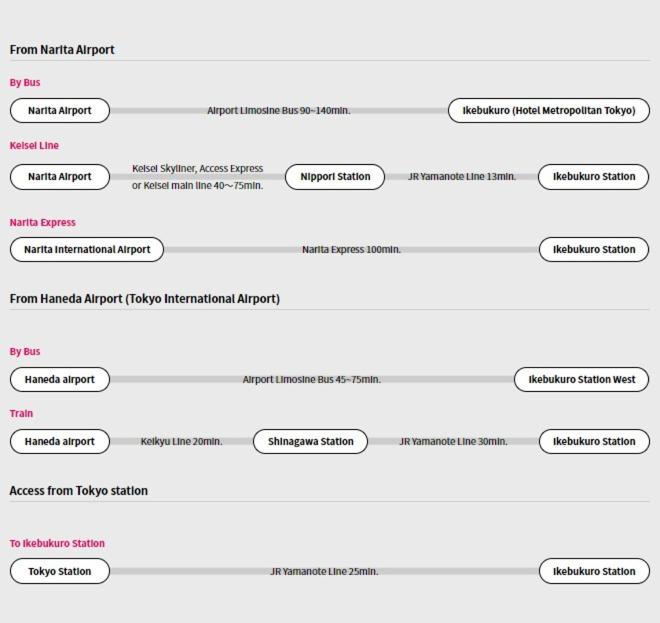Click the Keisei Line heading
Image resolution: width=660 pixels, height=623 pixels.
34,146
